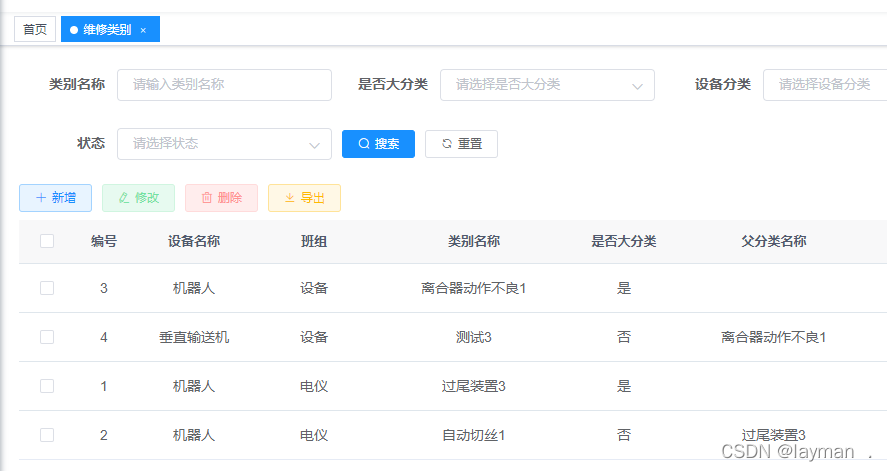Open the 是否大分类 dropdown
This screenshot has height=471, width=887.
[547, 85]
